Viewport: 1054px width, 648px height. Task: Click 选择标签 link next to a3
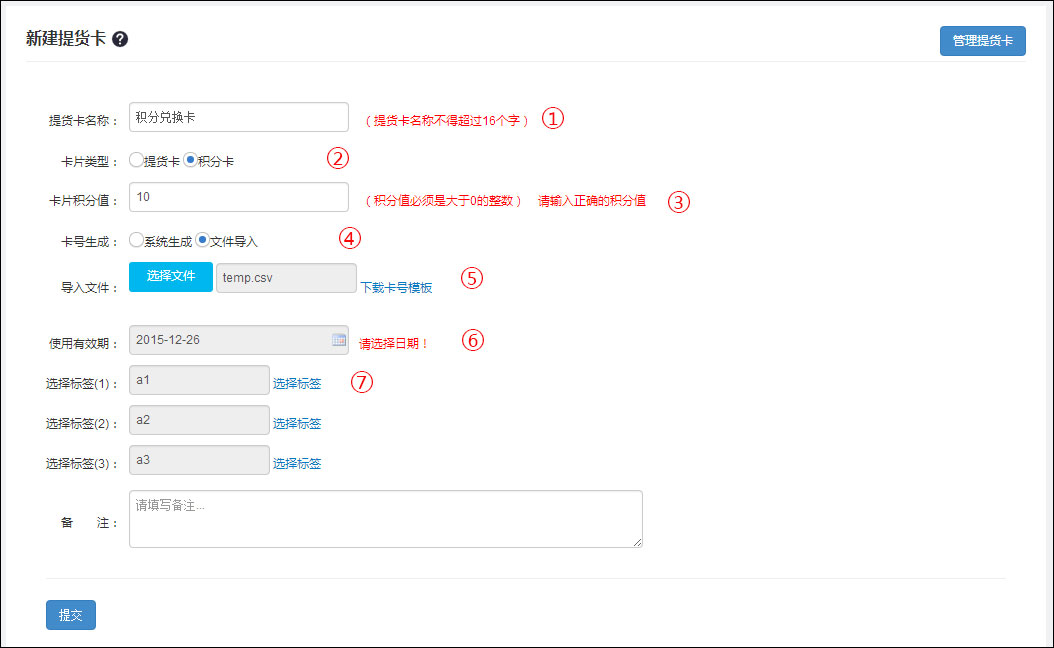pos(297,463)
